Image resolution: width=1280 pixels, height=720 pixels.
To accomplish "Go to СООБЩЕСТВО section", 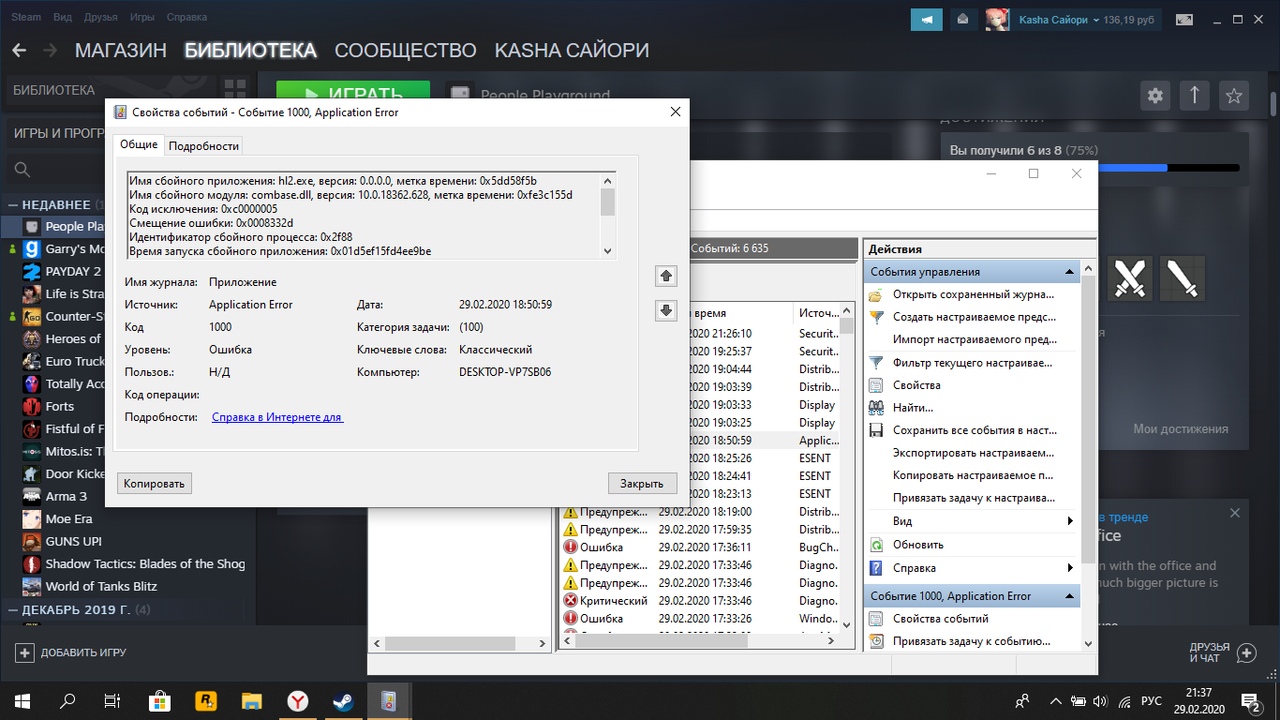I will coord(405,50).
